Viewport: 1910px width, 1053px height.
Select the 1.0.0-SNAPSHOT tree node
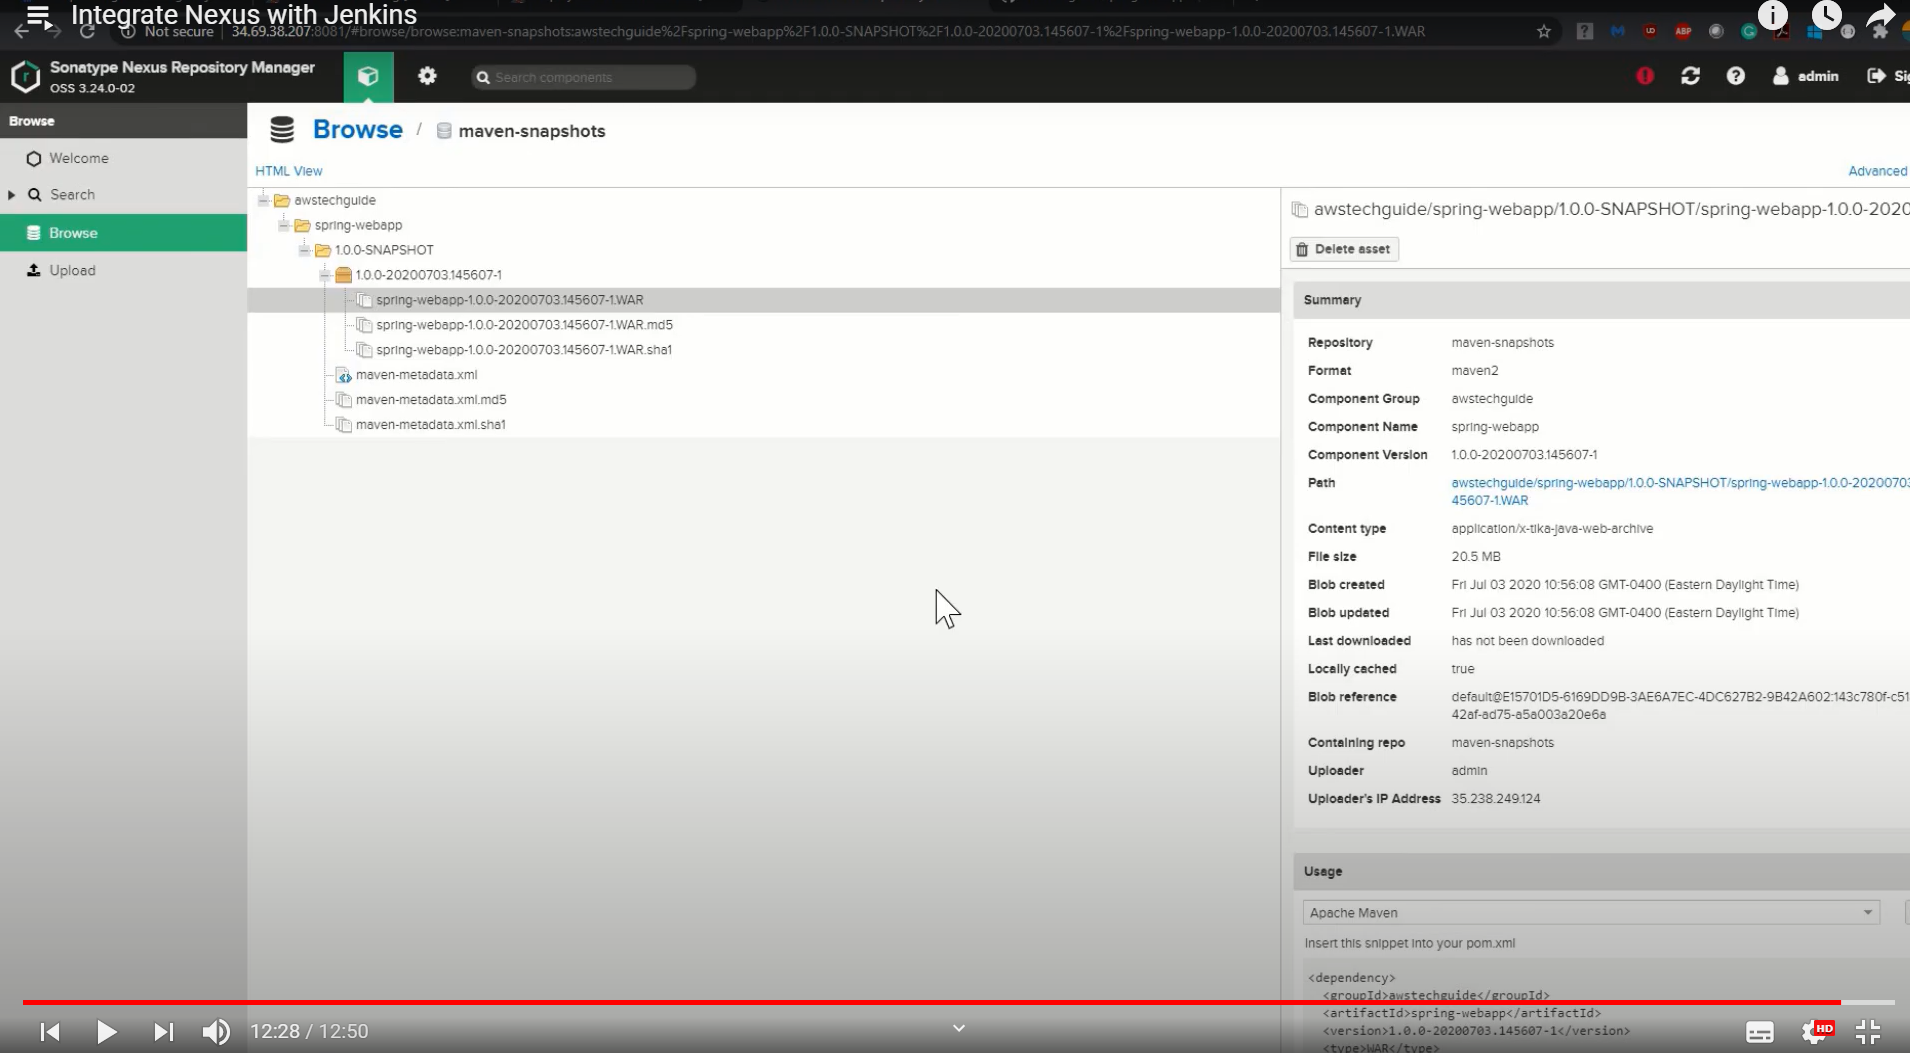pos(384,250)
